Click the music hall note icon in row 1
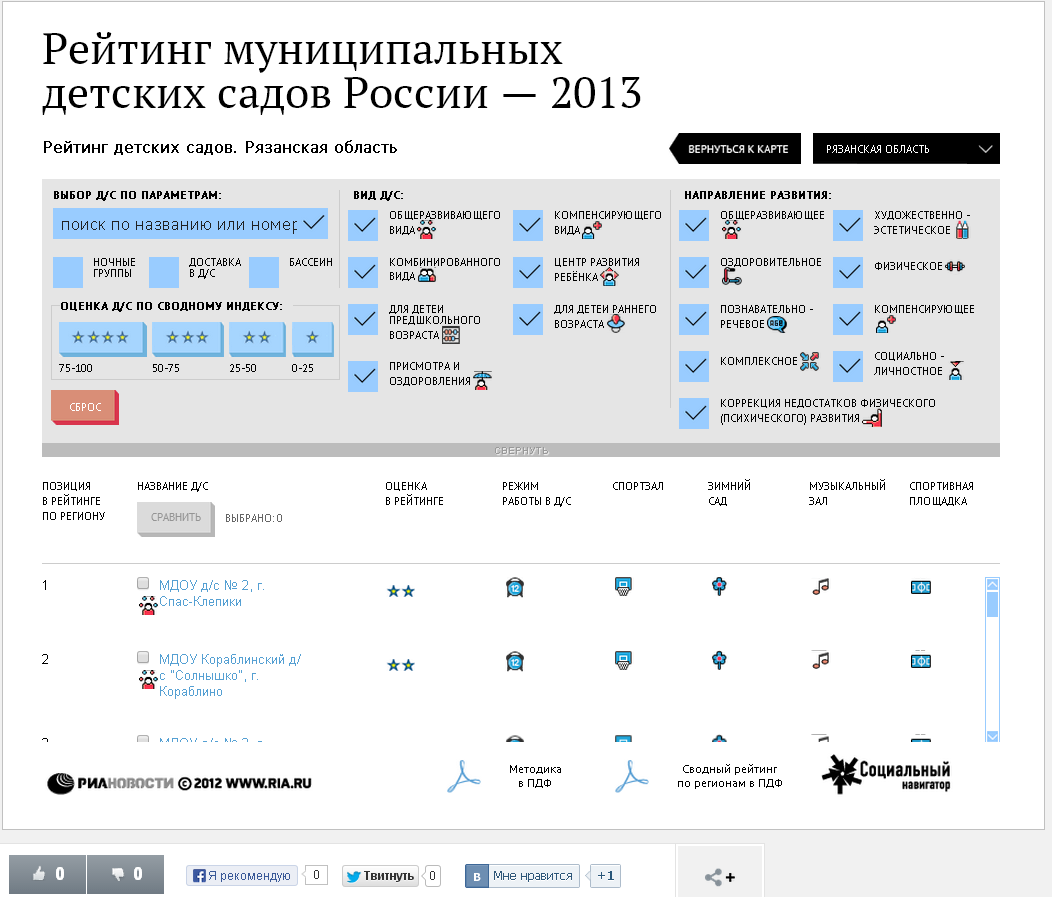The width and height of the screenshot is (1052, 897). (821, 587)
